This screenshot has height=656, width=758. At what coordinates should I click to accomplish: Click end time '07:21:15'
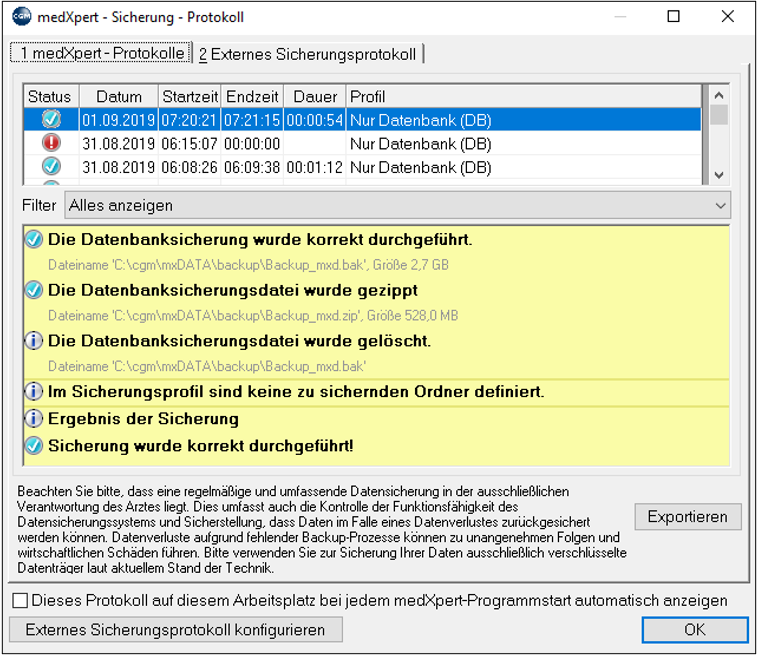tap(252, 120)
